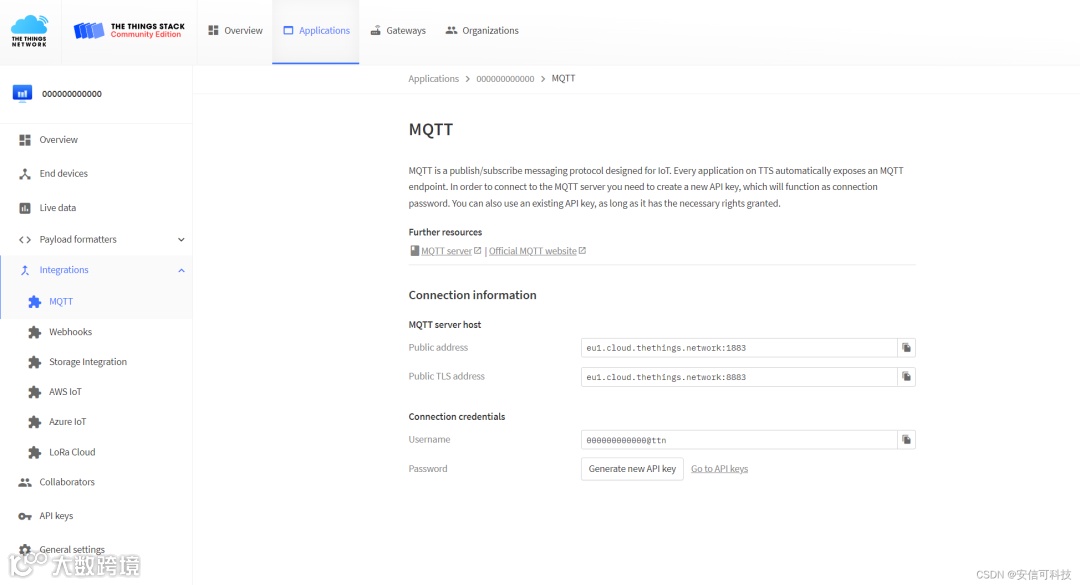The height and width of the screenshot is (585, 1080).
Task: Click the Applications breadcrumb link
Action: point(433,79)
